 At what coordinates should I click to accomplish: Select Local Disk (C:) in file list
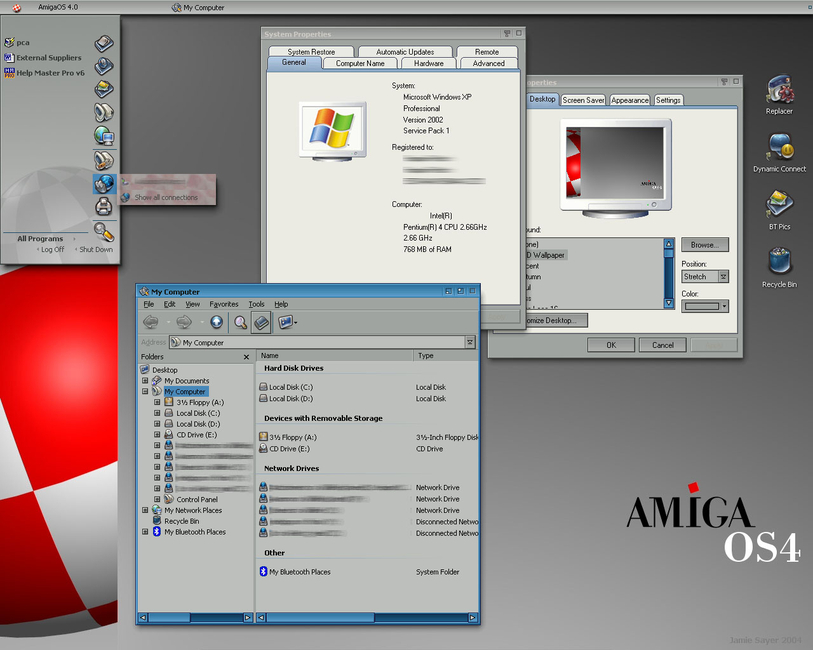pos(286,387)
